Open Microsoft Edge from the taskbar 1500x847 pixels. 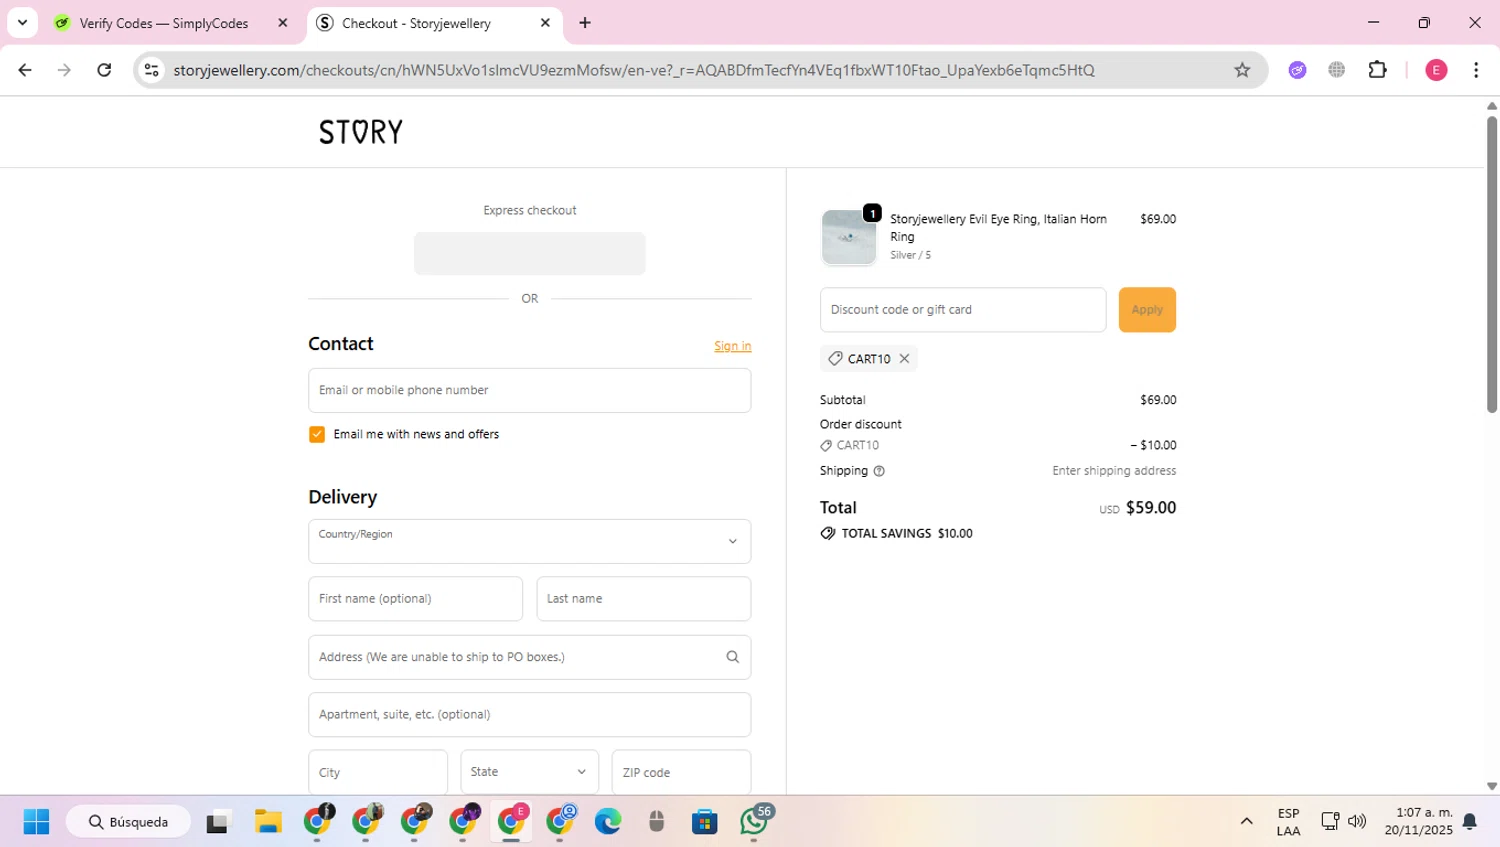coord(608,822)
